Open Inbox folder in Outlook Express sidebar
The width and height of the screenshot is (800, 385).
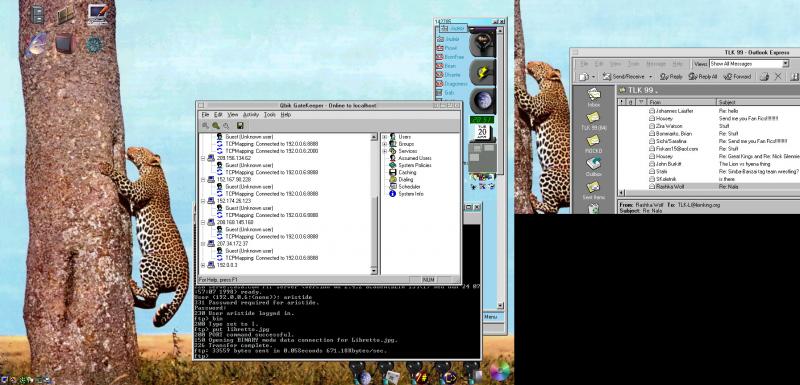pos(593,98)
